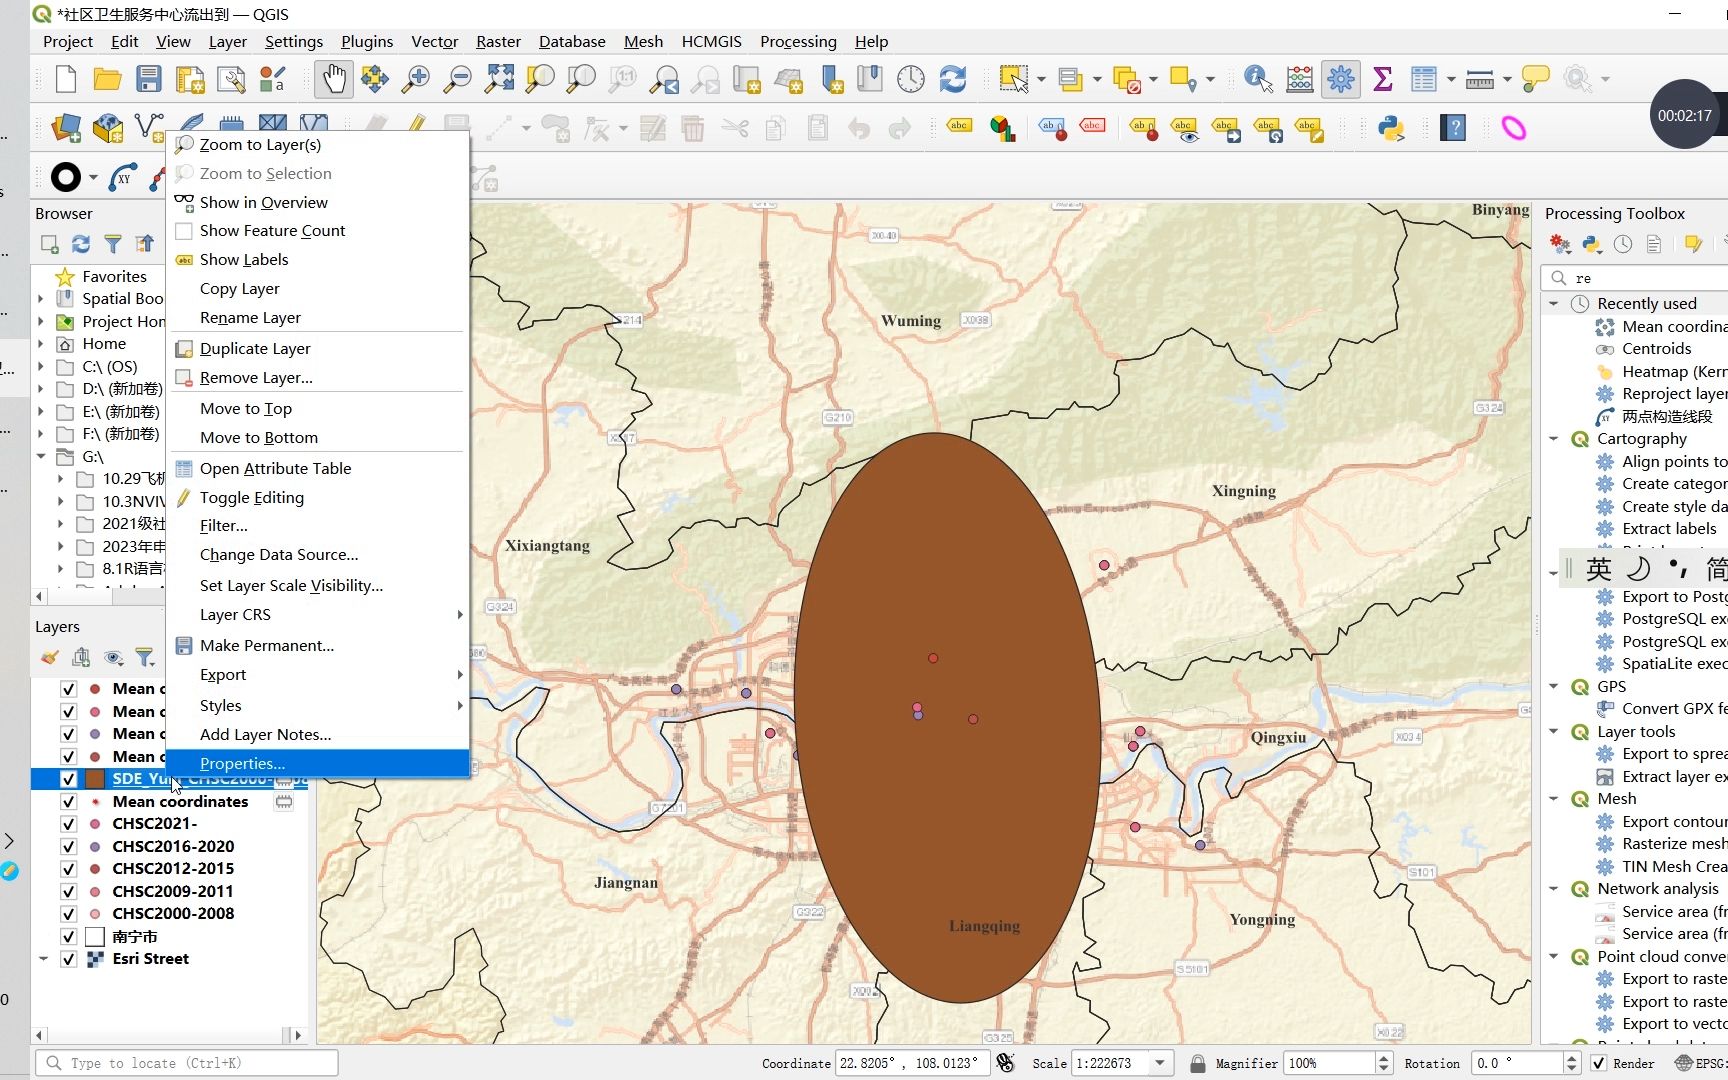Toggle the Render checkbox in status bar
The image size is (1728, 1080).
1598,1063
